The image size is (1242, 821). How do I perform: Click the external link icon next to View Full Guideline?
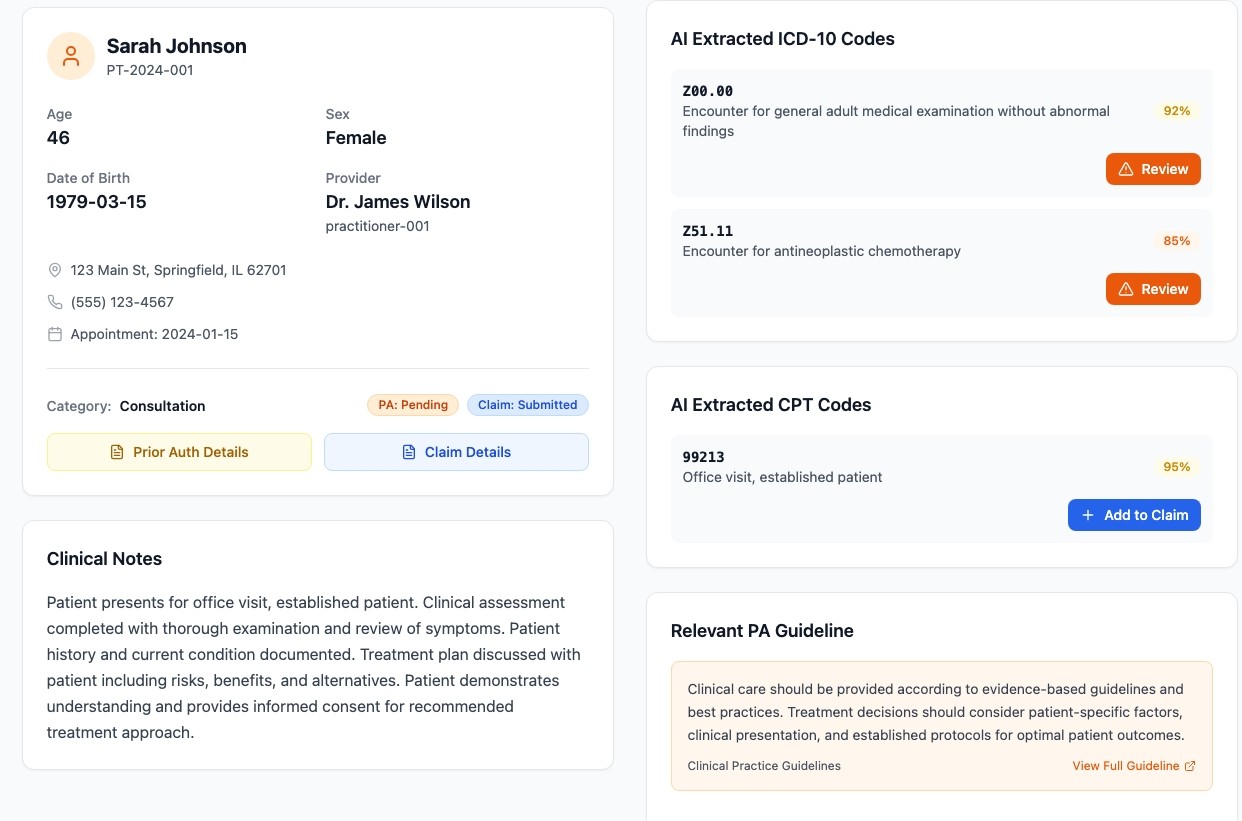1189,766
